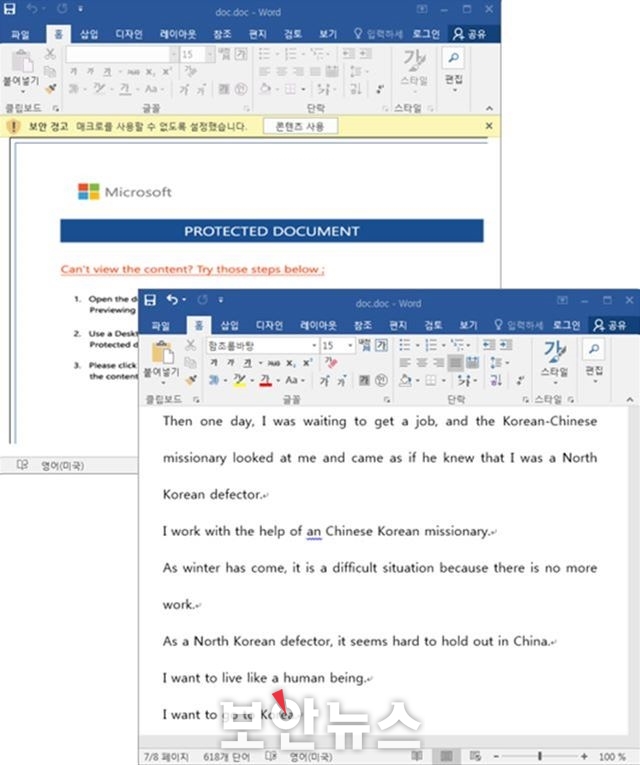Screen dimensions: 640x765
Task: Collapse the ribbon chevron in front window
Action: click(630, 400)
